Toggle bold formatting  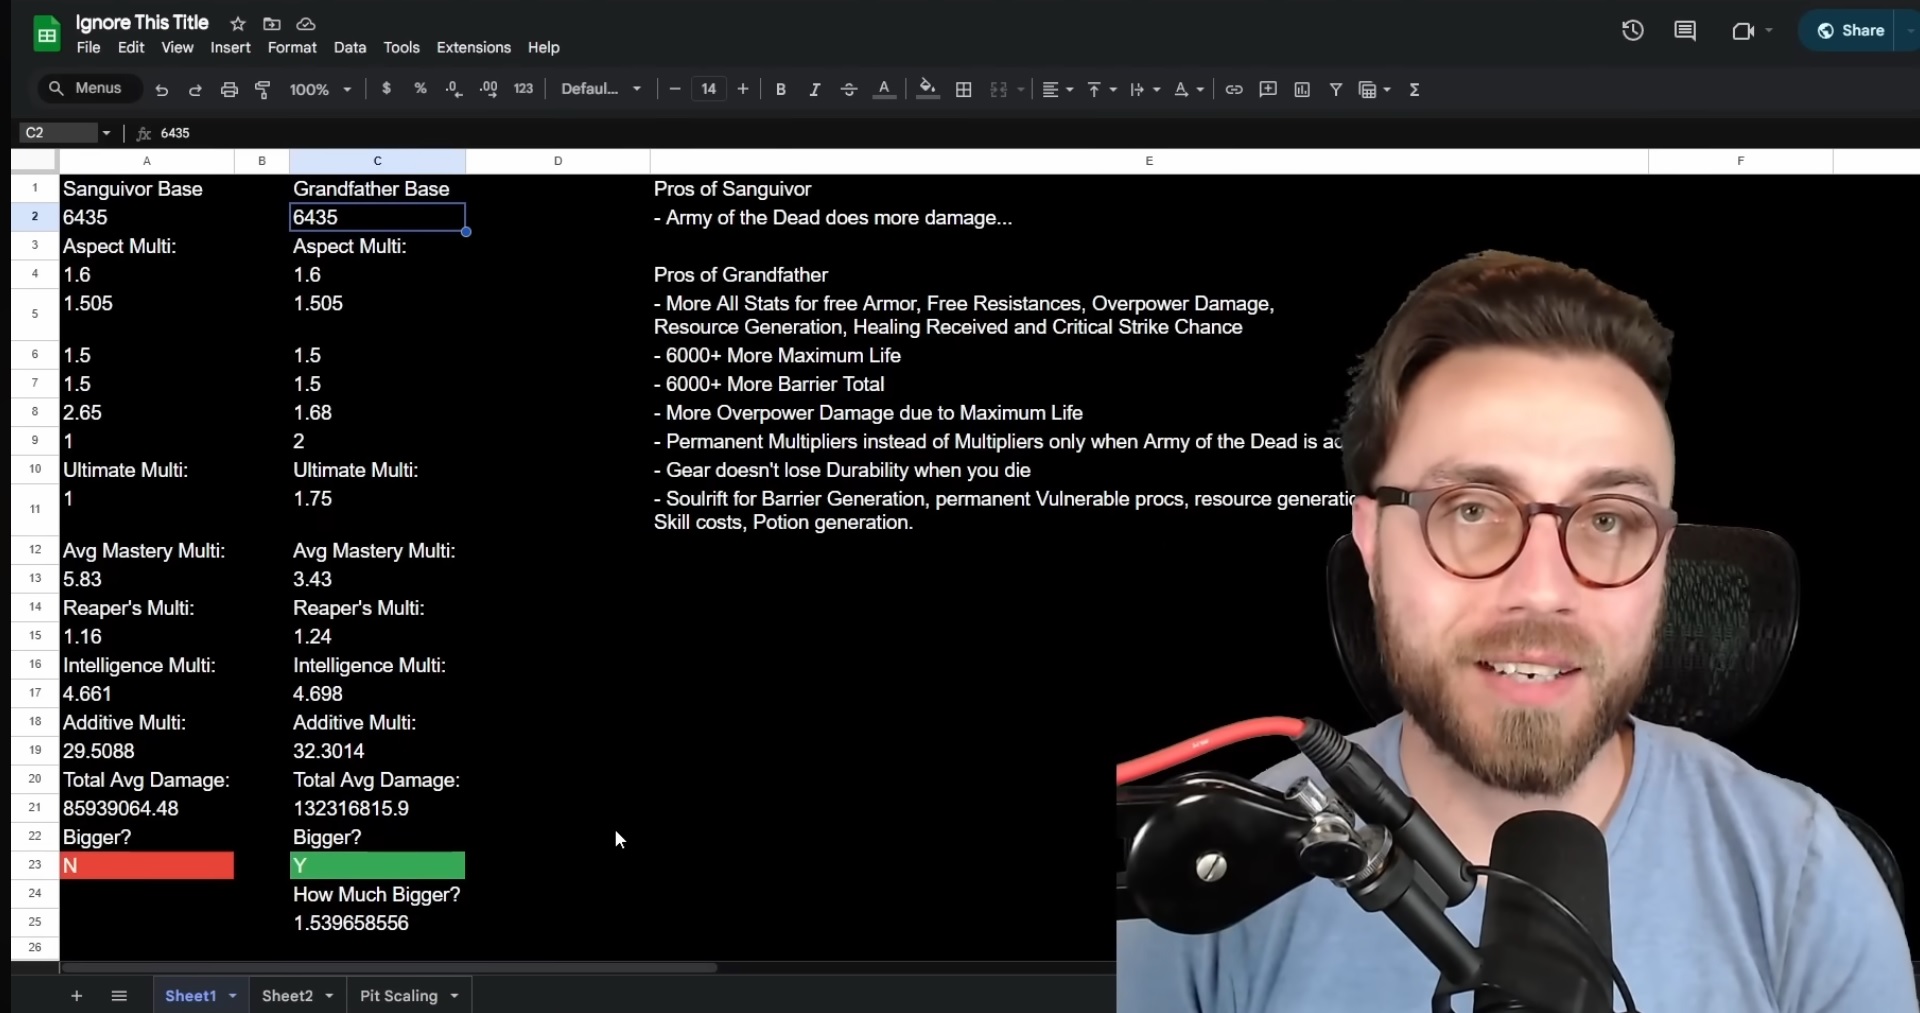pos(781,89)
